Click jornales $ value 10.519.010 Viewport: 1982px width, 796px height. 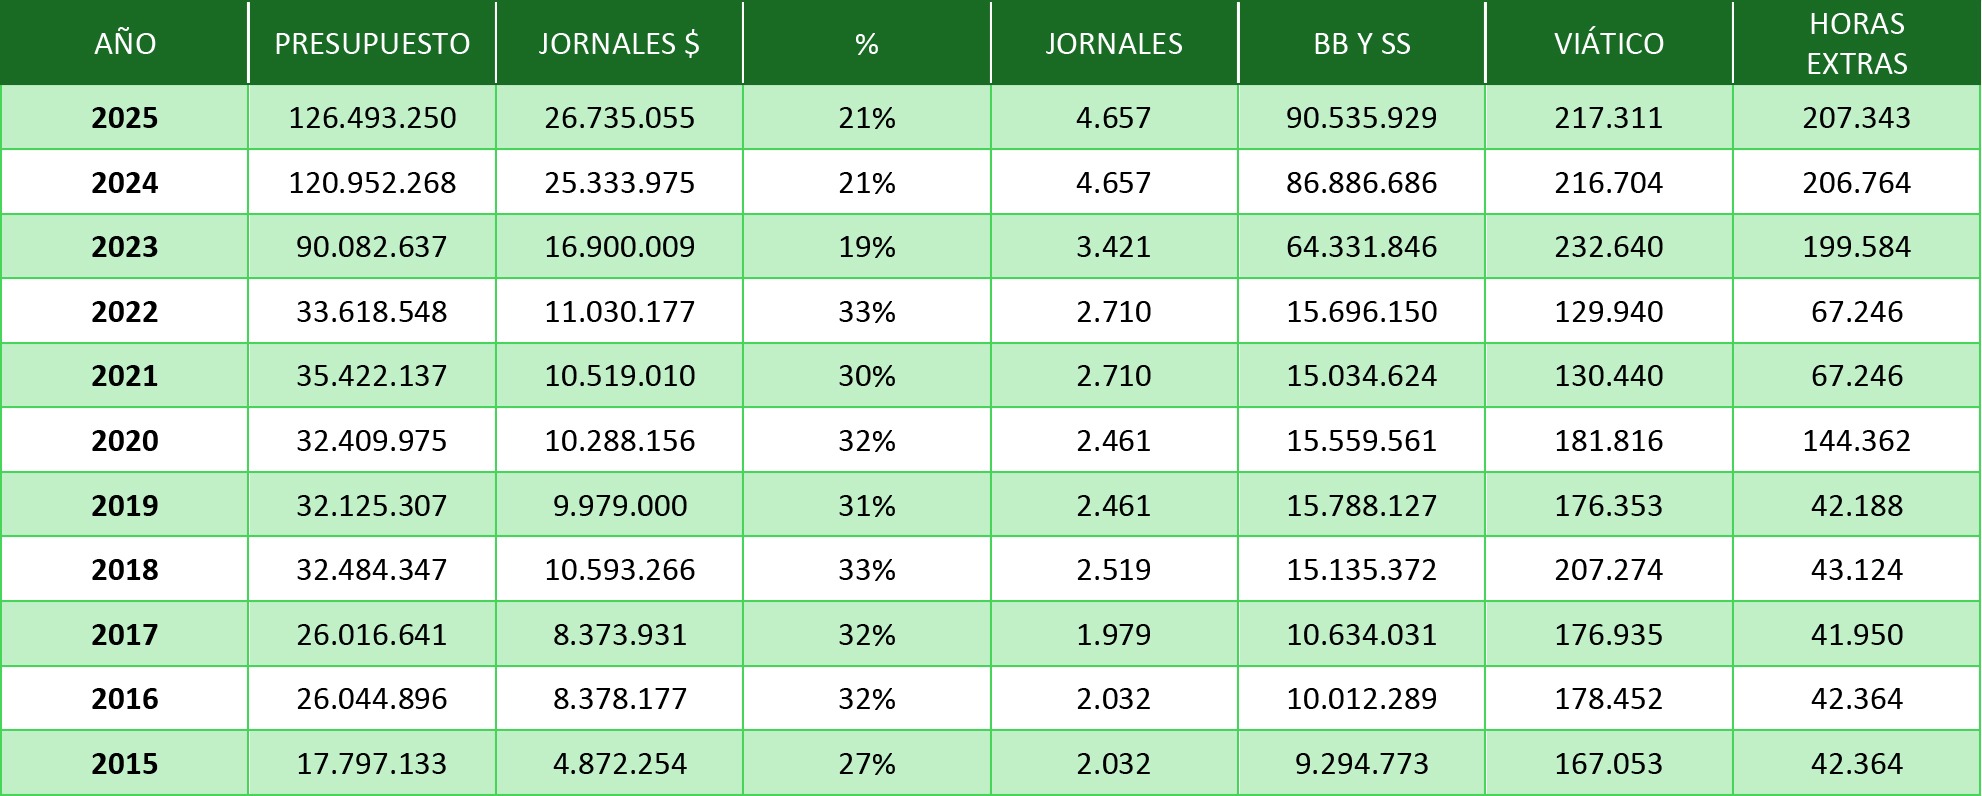pyautogui.click(x=619, y=376)
